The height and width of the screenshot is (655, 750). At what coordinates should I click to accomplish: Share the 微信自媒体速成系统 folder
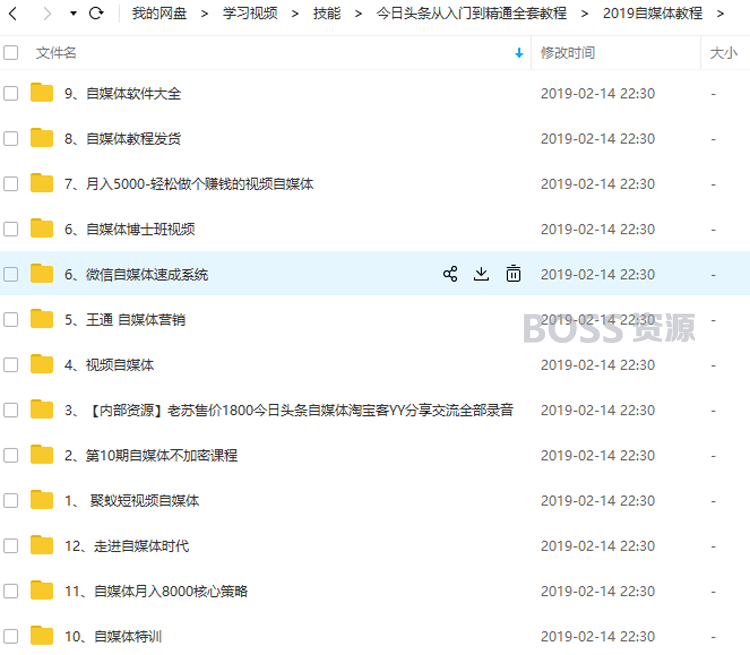coord(450,274)
